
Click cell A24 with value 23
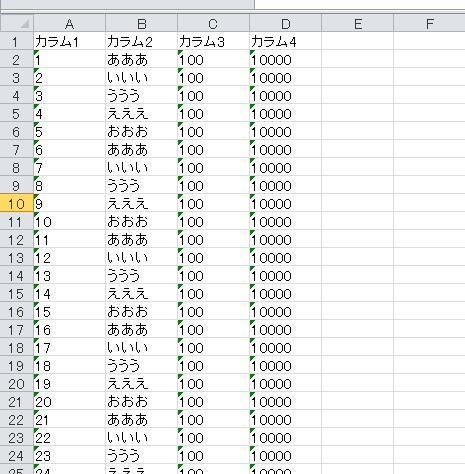coord(70,455)
